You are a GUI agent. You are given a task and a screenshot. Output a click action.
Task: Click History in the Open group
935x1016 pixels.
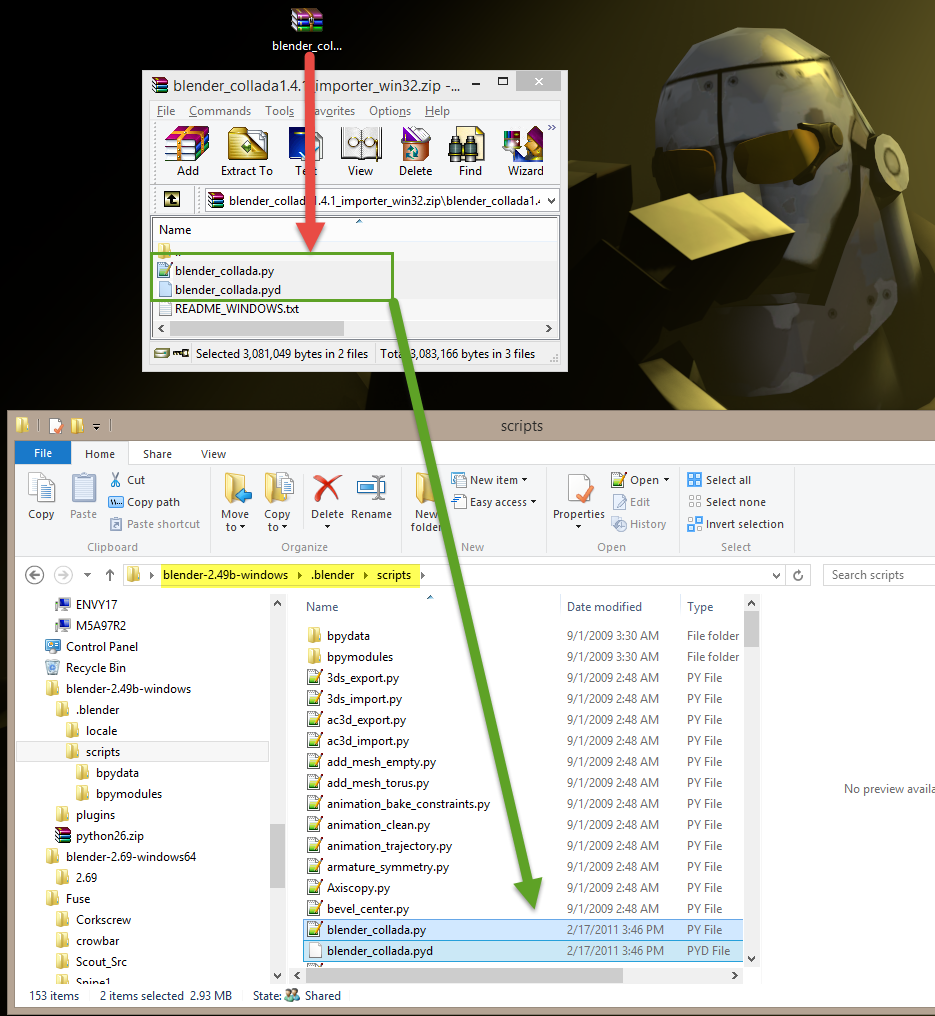640,524
